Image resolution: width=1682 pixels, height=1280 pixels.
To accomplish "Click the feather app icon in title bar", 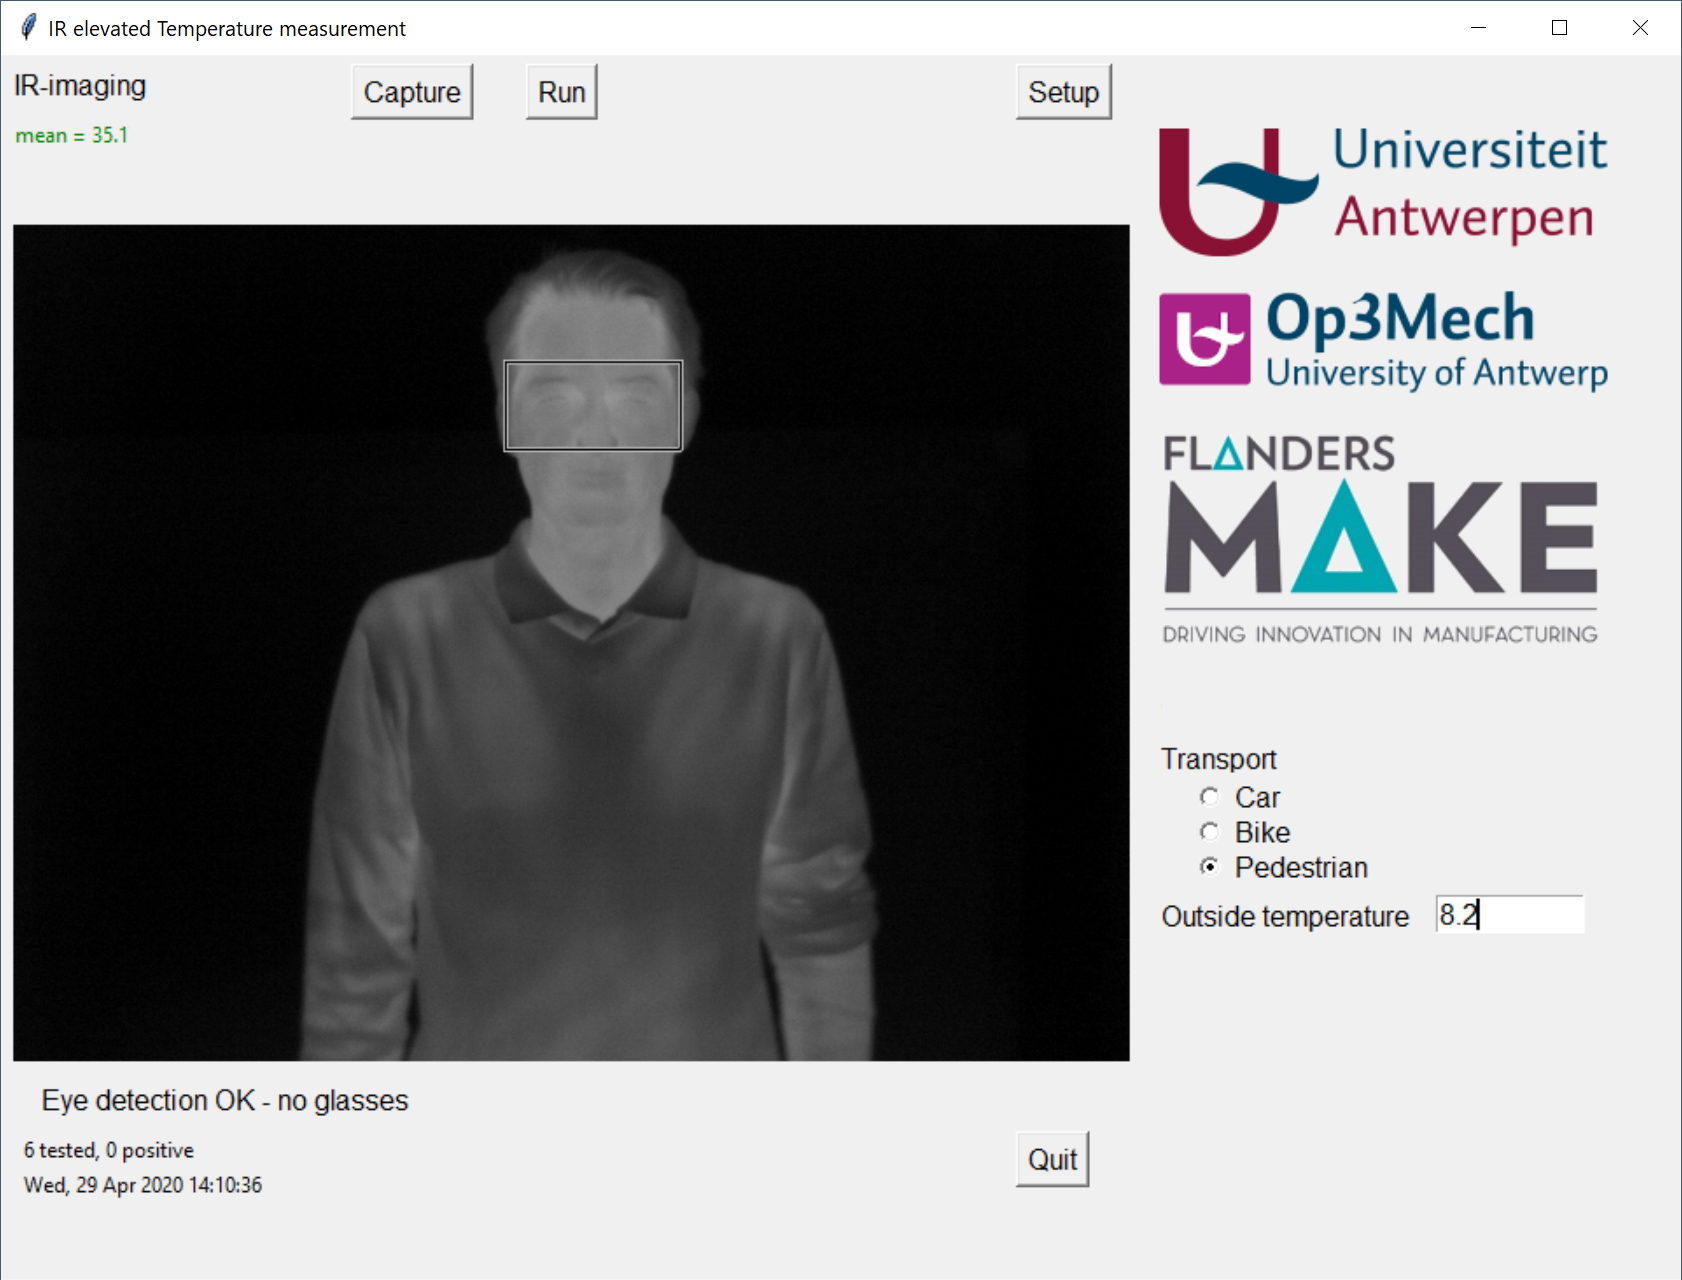I will 28,28.
